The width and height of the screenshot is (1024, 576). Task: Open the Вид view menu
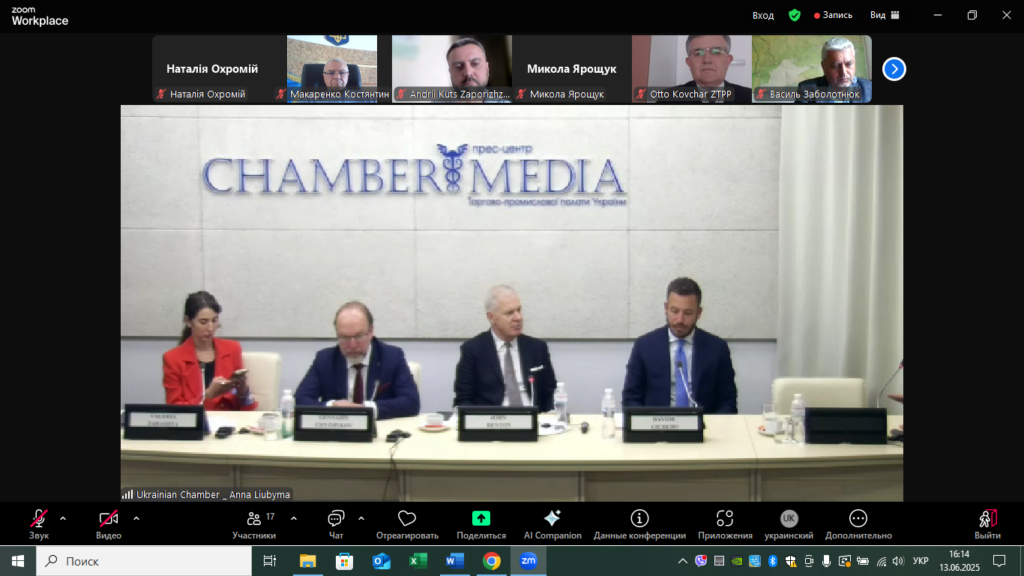(x=884, y=15)
